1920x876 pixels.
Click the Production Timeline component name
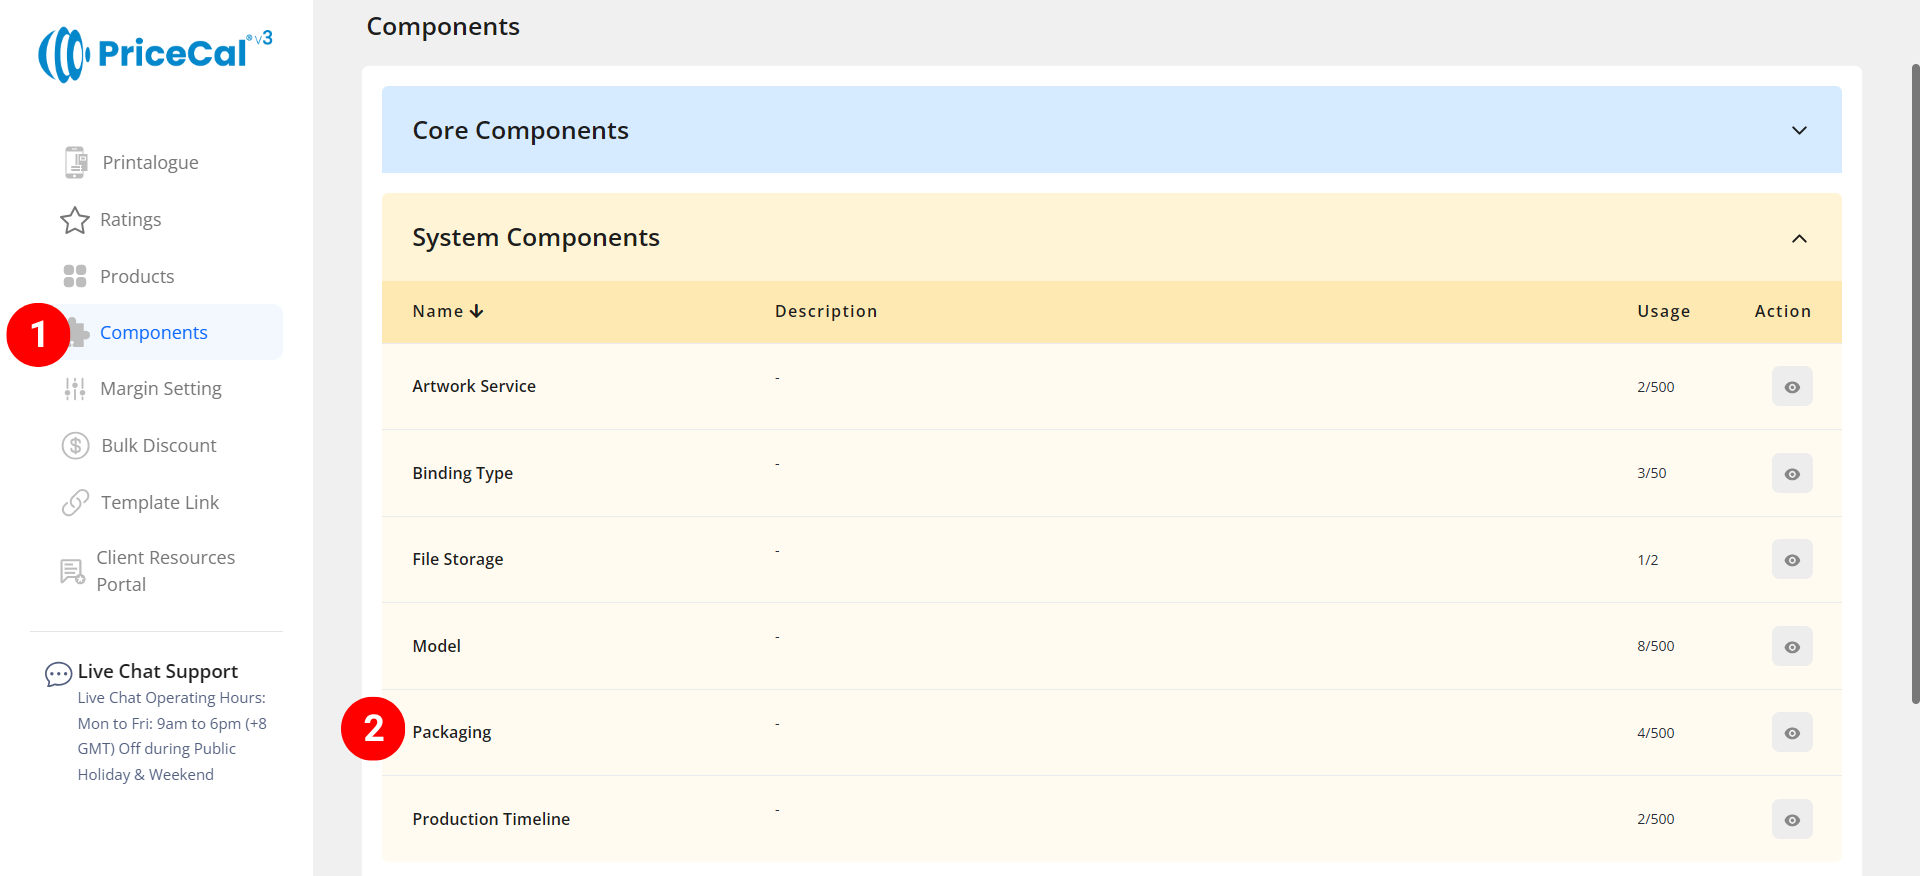pyautogui.click(x=491, y=819)
